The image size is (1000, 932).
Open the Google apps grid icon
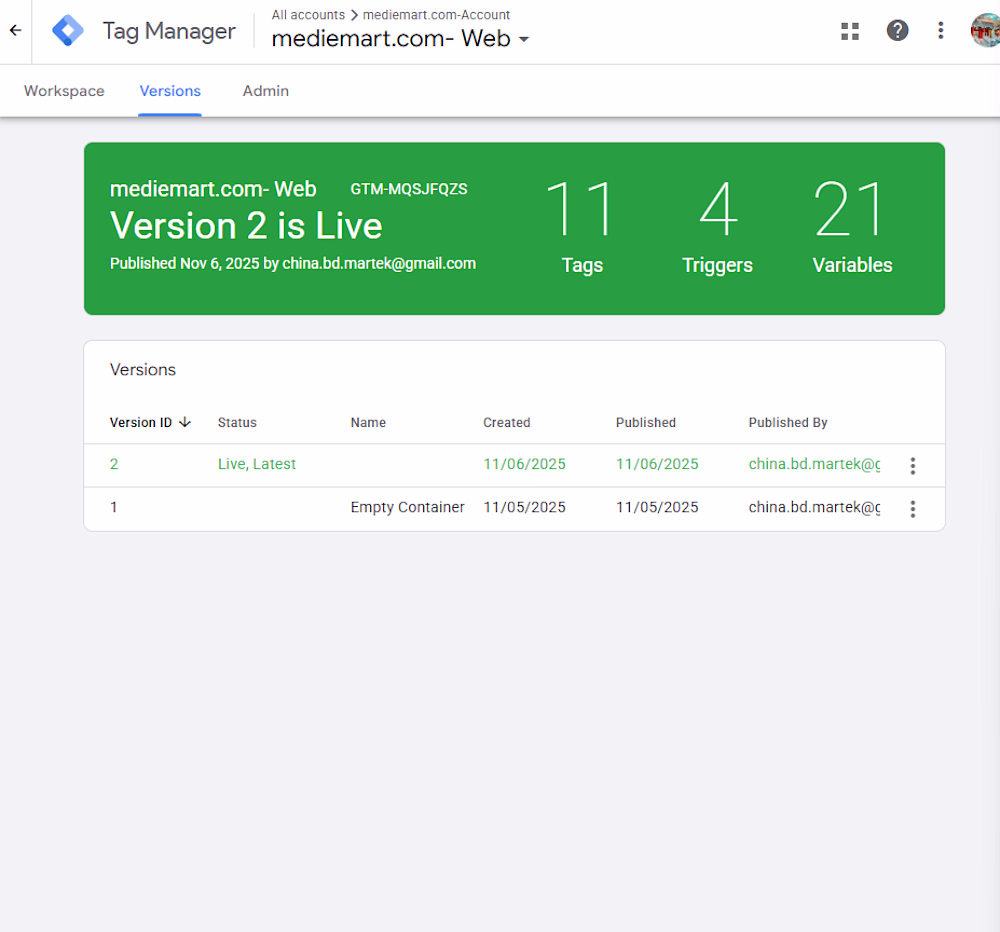(849, 31)
